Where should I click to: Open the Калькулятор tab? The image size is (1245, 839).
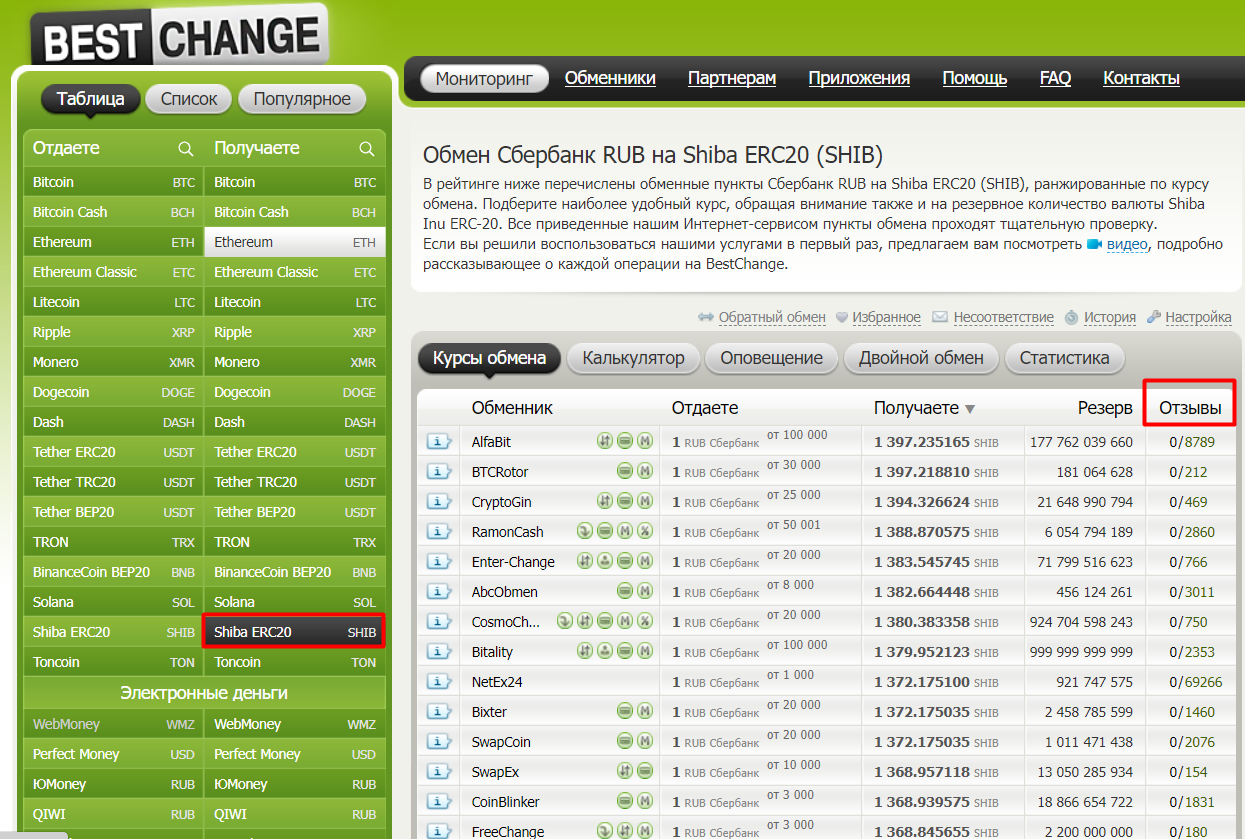tap(634, 358)
